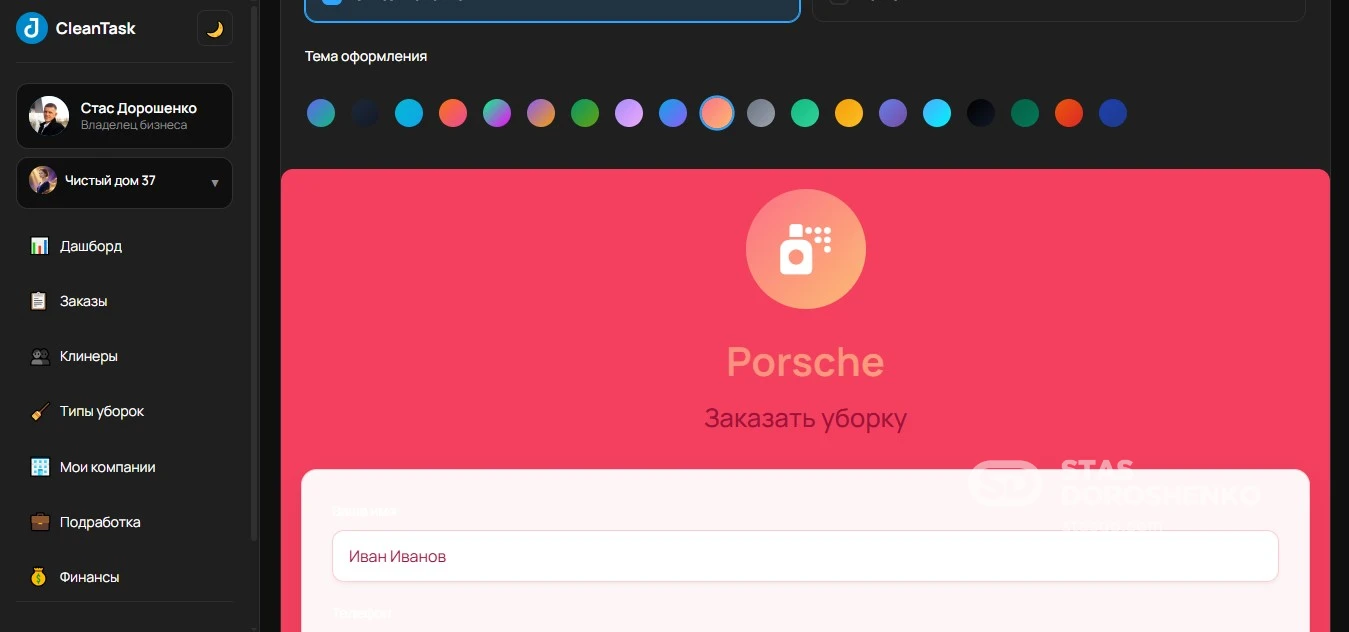
Task: Select the black theme color swatch
Action: (981, 113)
